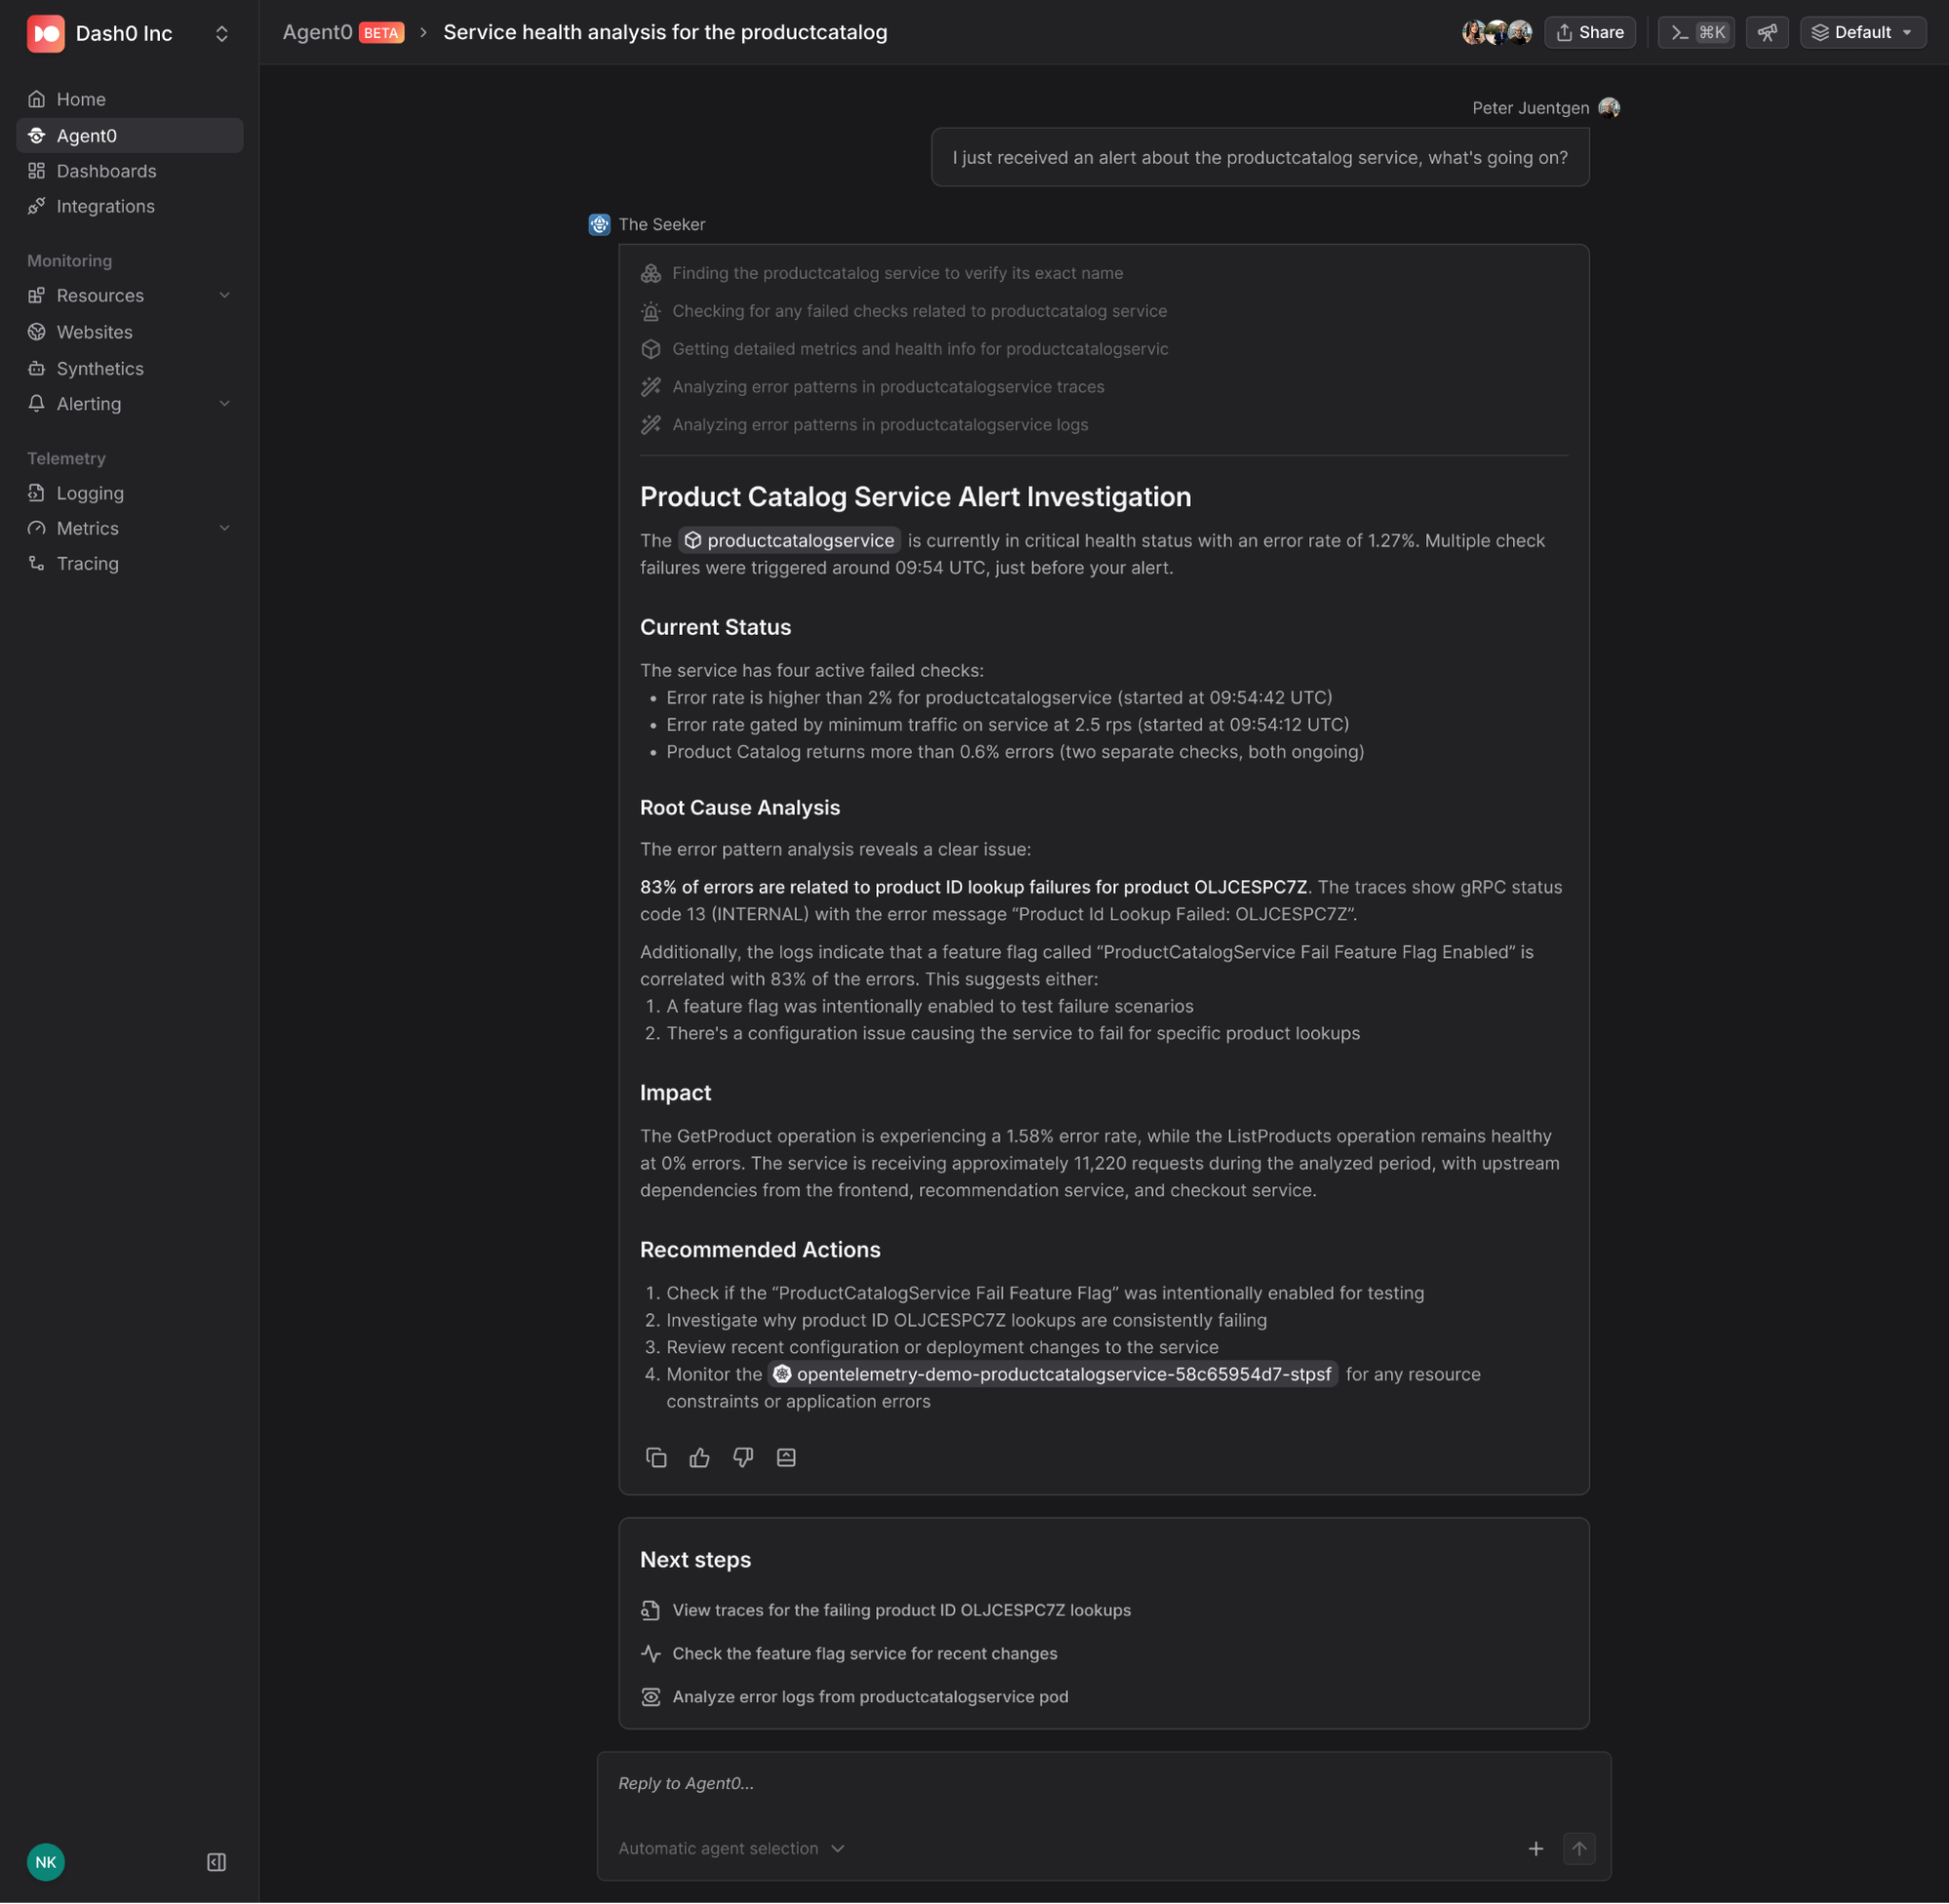This screenshot has width=1949, height=1904.
Task: Open the Default dataset dropdown
Action: (x=1862, y=32)
